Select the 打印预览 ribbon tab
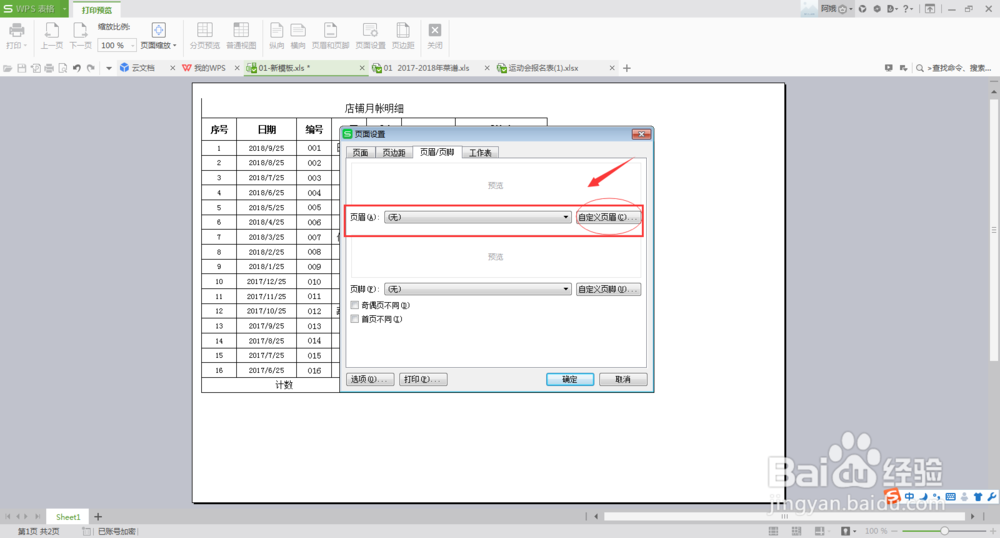 point(97,10)
